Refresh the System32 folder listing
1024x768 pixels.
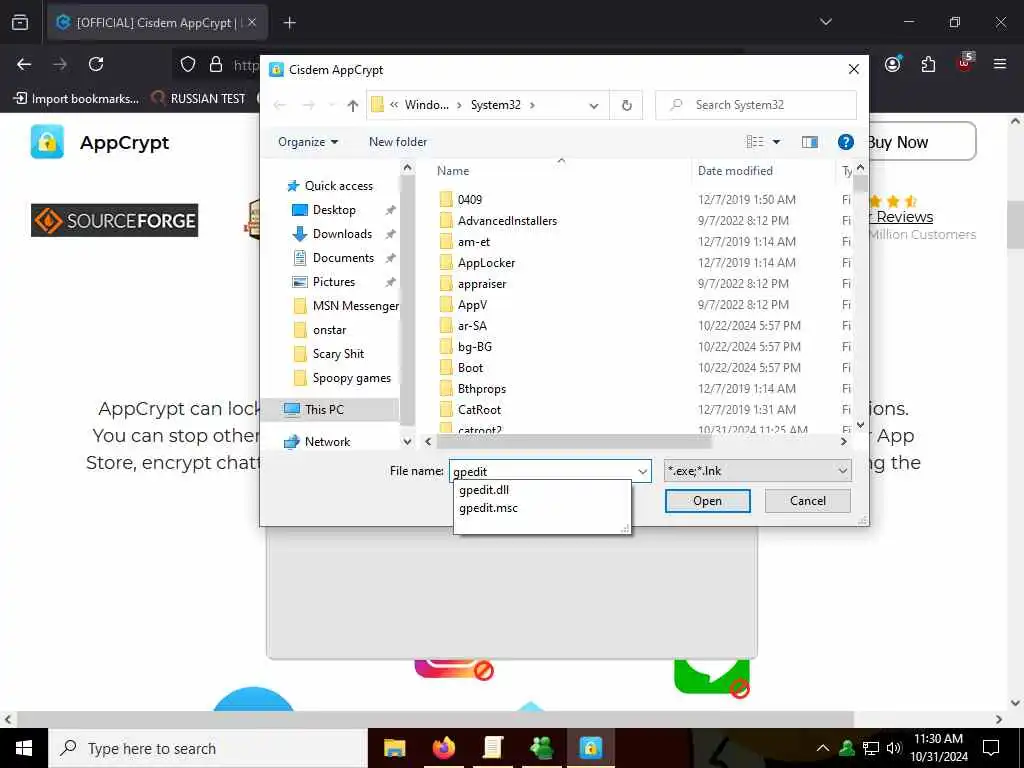(x=626, y=105)
